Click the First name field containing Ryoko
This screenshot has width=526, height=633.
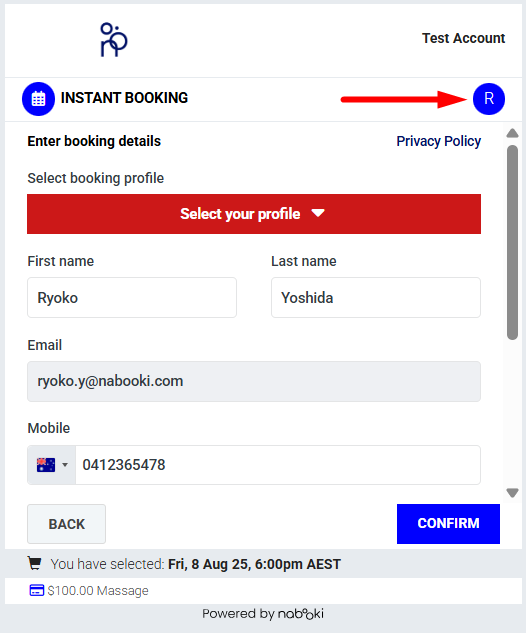[x=132, y=298]
